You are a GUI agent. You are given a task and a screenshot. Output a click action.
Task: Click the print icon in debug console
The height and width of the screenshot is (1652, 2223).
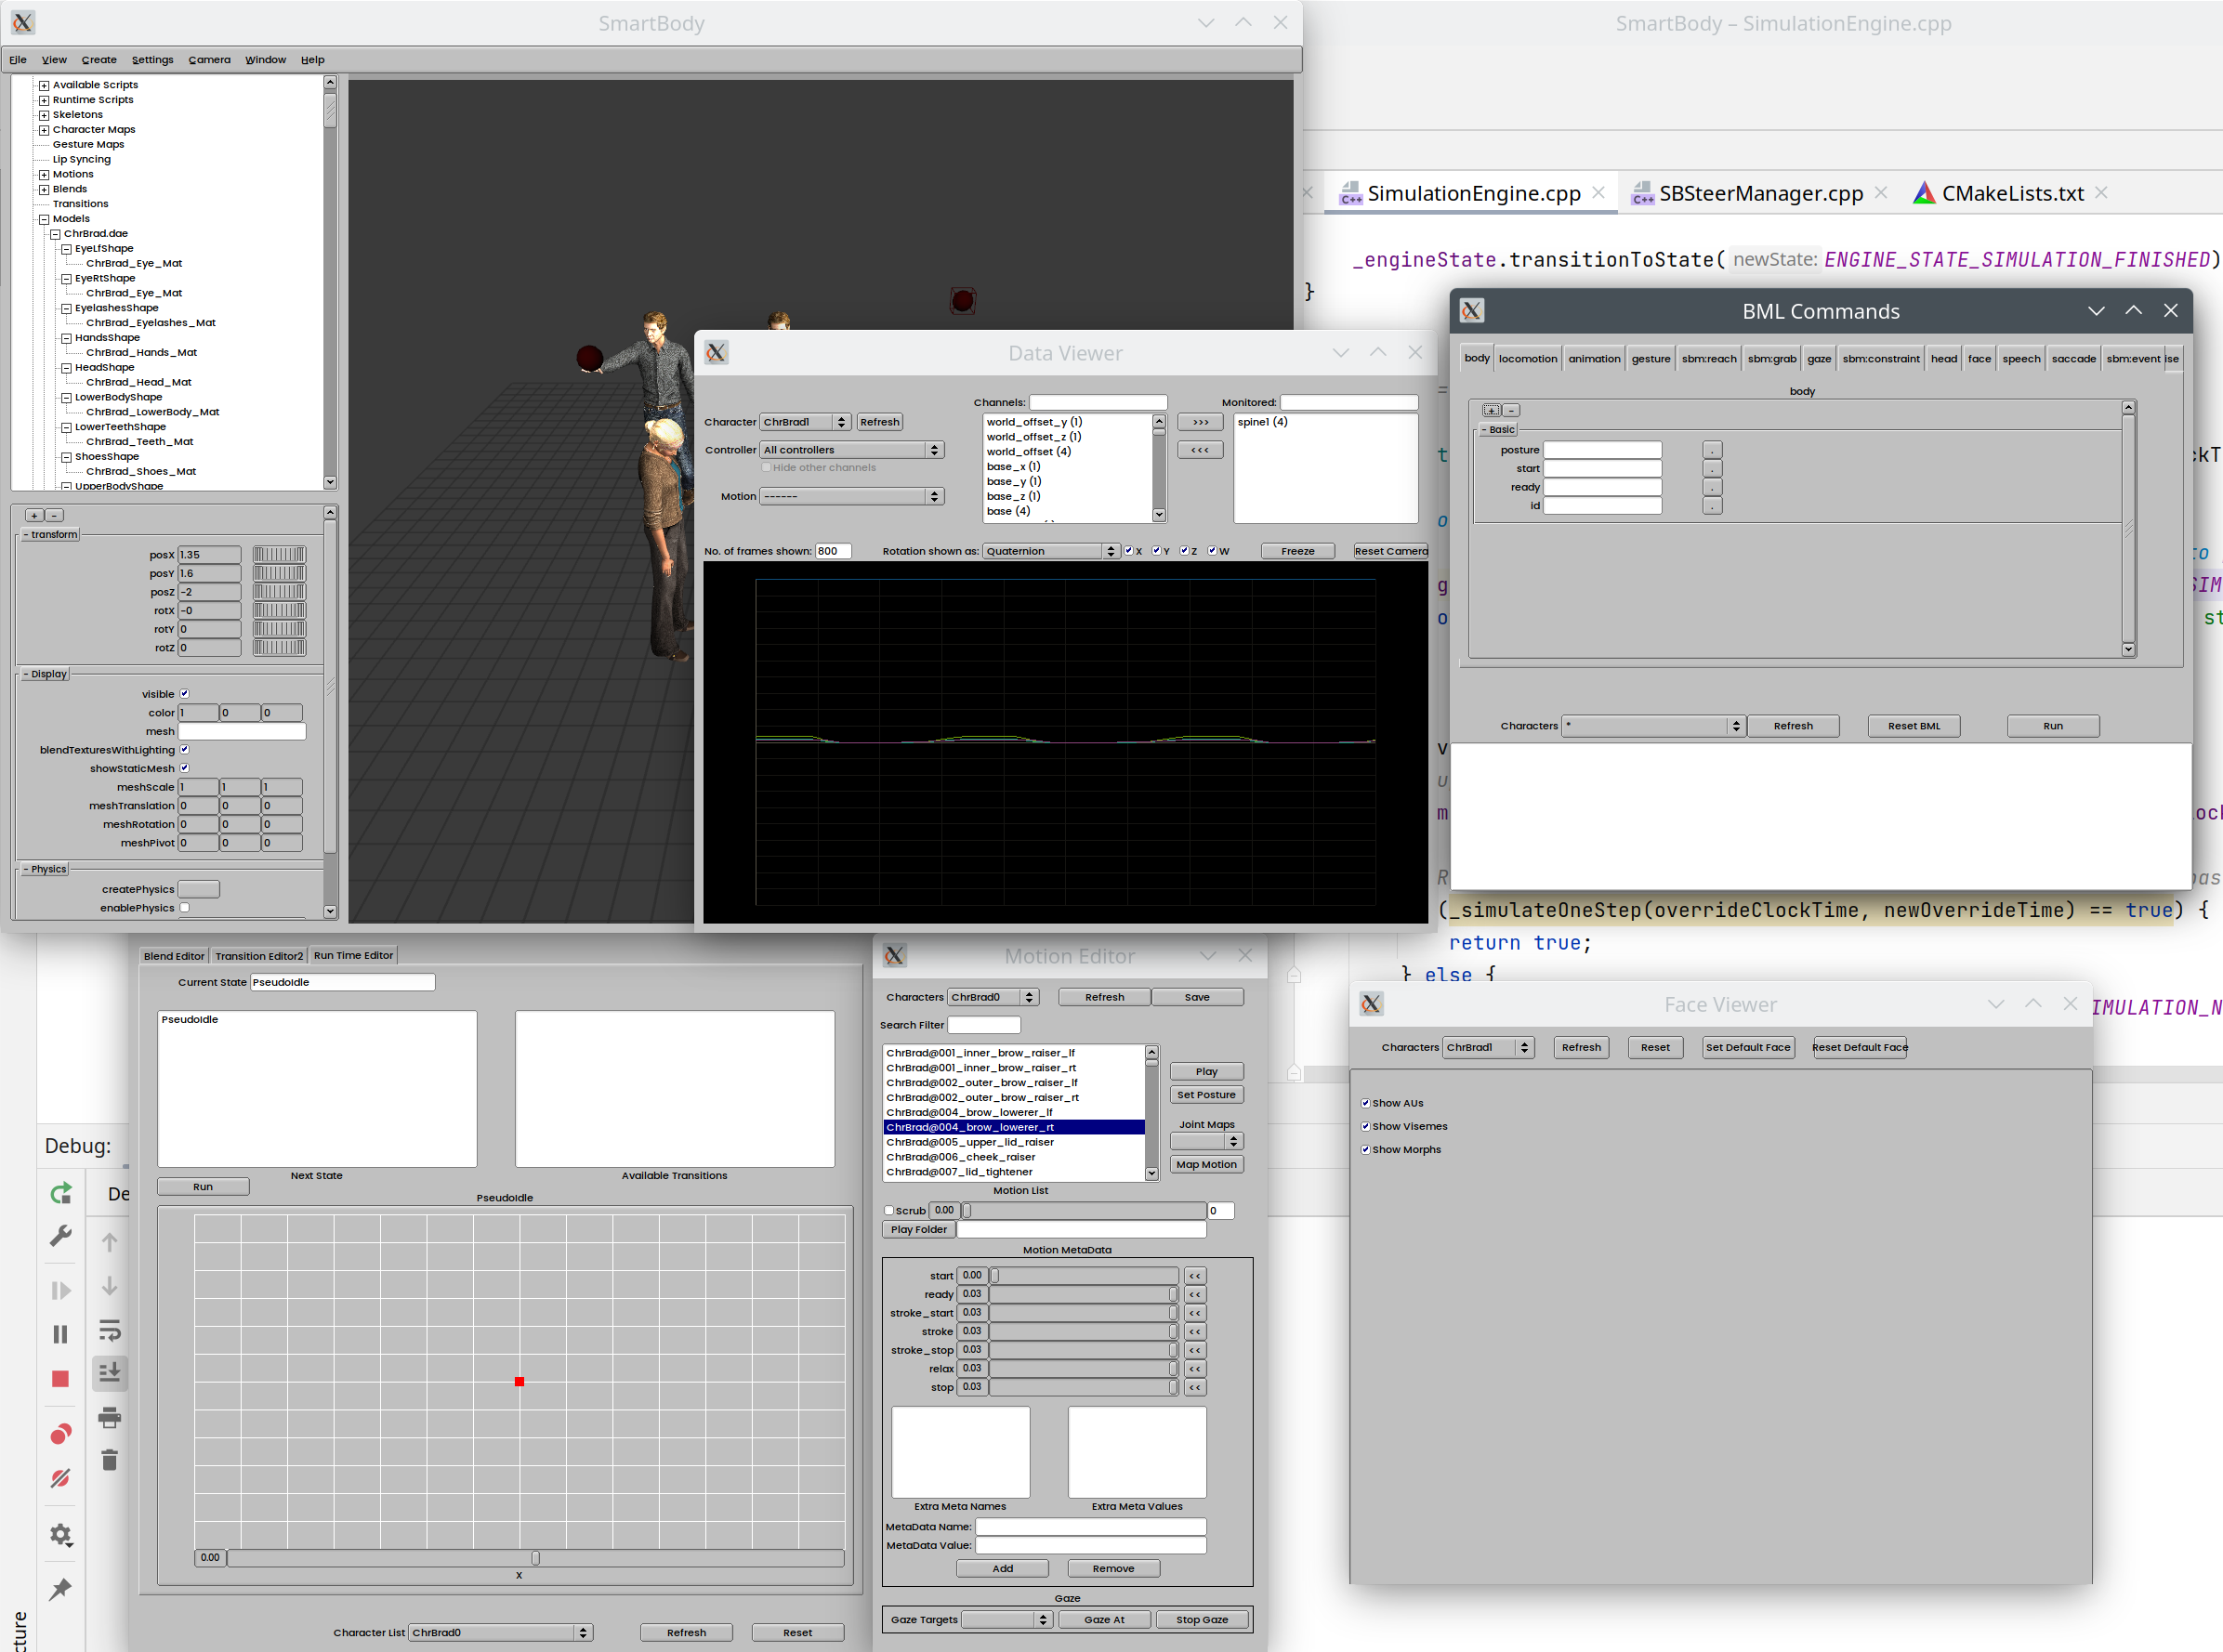click(x=110, y=1417)
